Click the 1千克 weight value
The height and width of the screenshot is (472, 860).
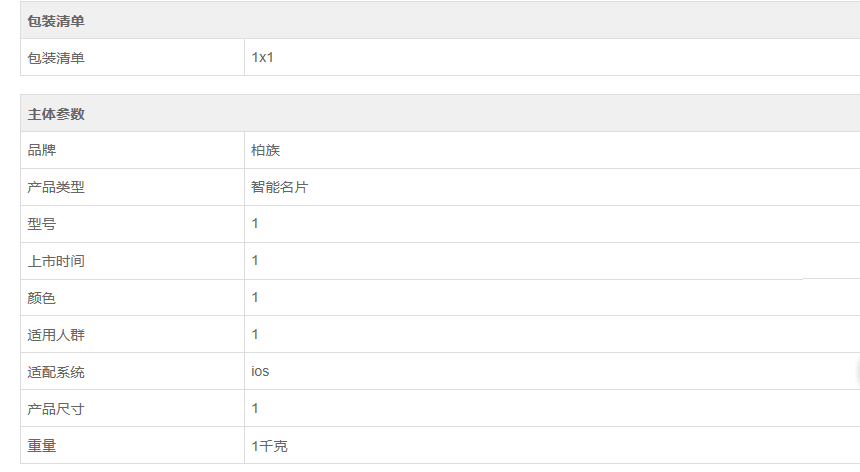269,446
